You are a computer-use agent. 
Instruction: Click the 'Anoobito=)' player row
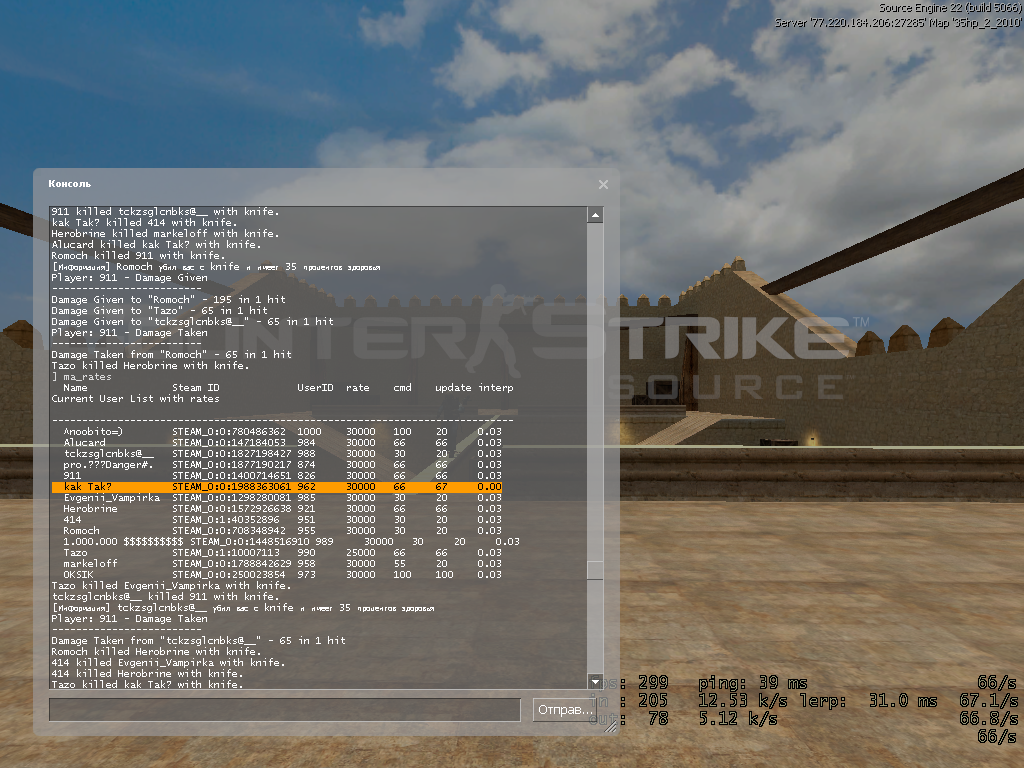click(x=282, y=432)
